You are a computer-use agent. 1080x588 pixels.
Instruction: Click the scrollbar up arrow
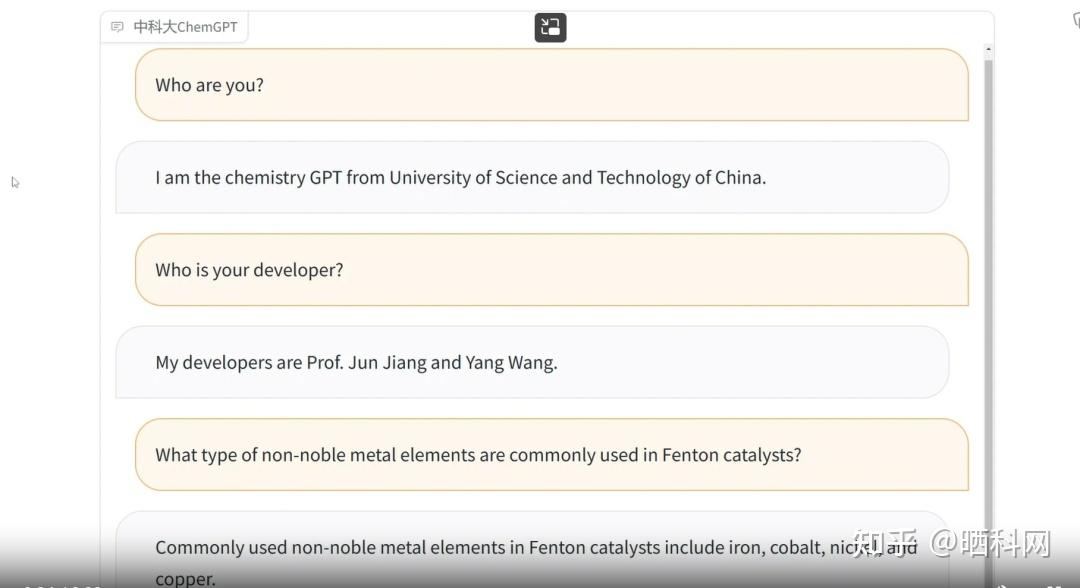coord(988,49)
